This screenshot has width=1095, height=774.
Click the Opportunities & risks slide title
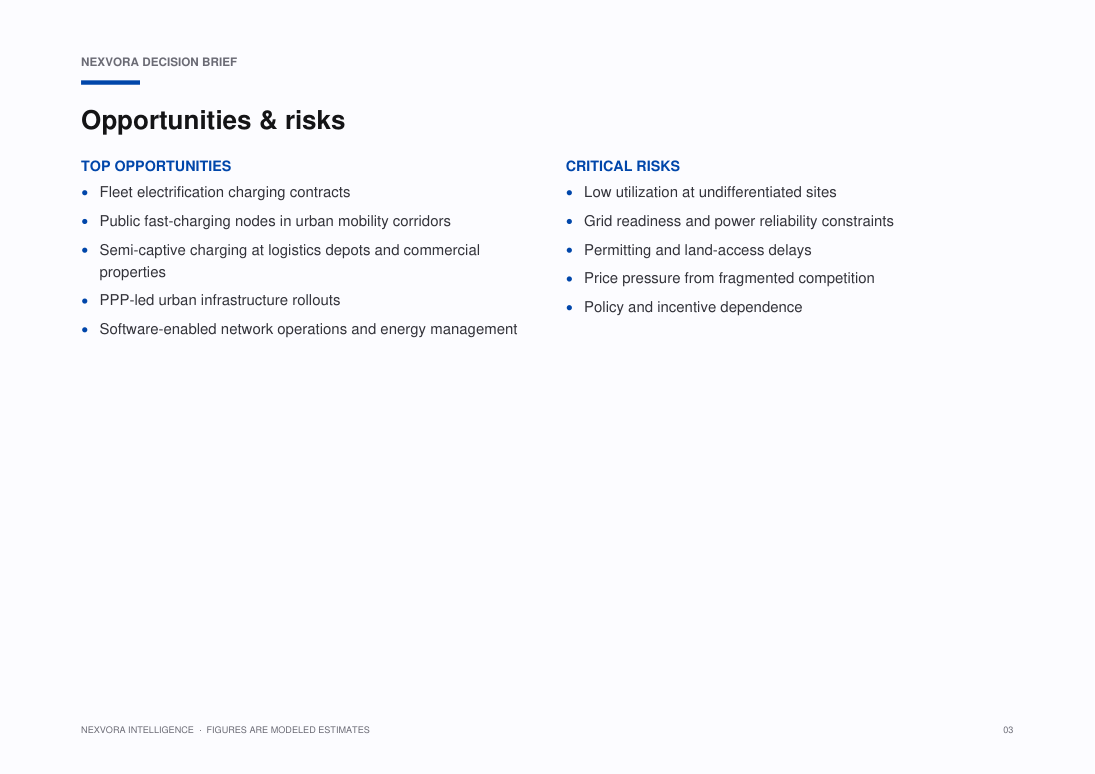pos(213,121)
